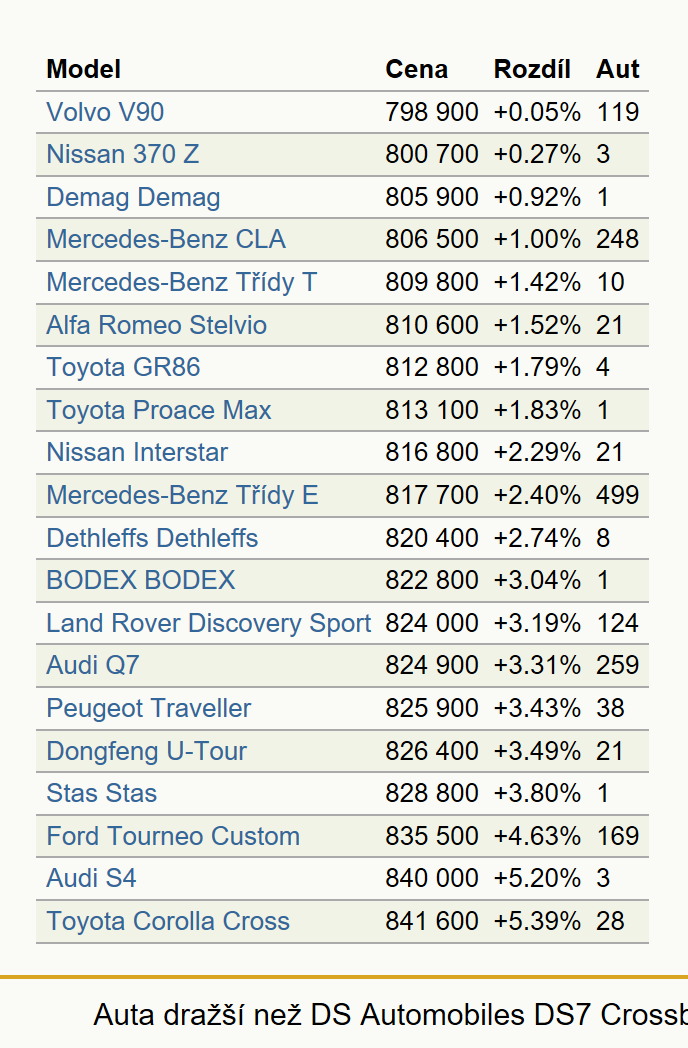Select the Audi Q7 link
The image size is (688, 1048).
pos(93,665)
